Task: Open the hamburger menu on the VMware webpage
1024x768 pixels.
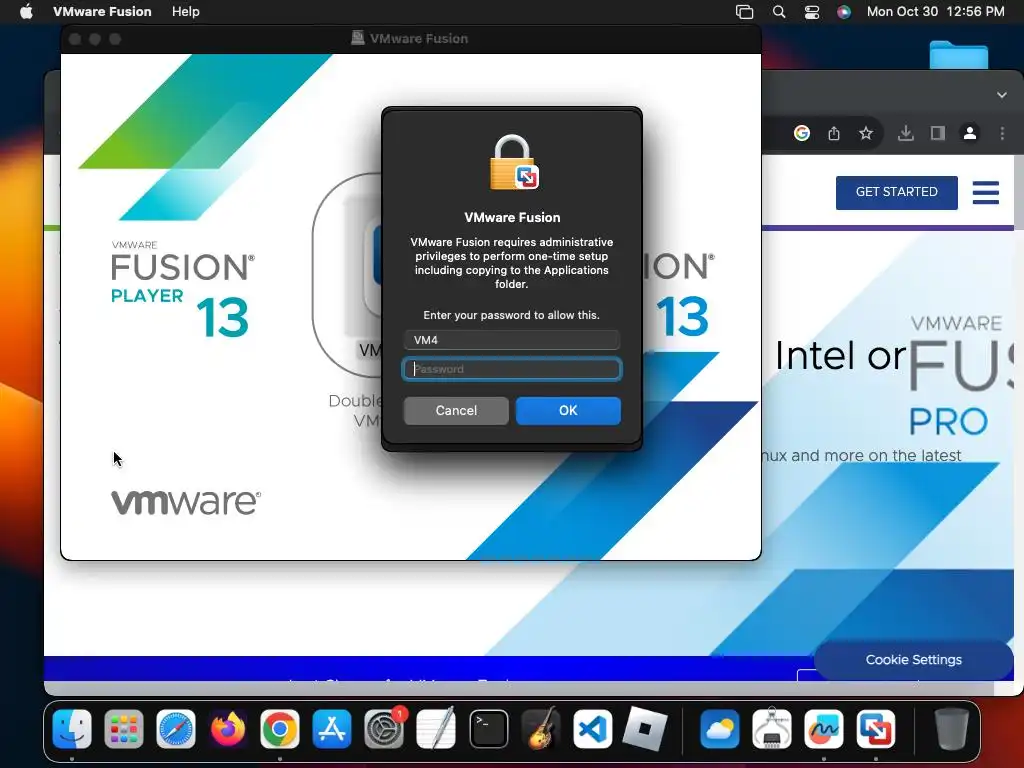Action: [985, 192]
